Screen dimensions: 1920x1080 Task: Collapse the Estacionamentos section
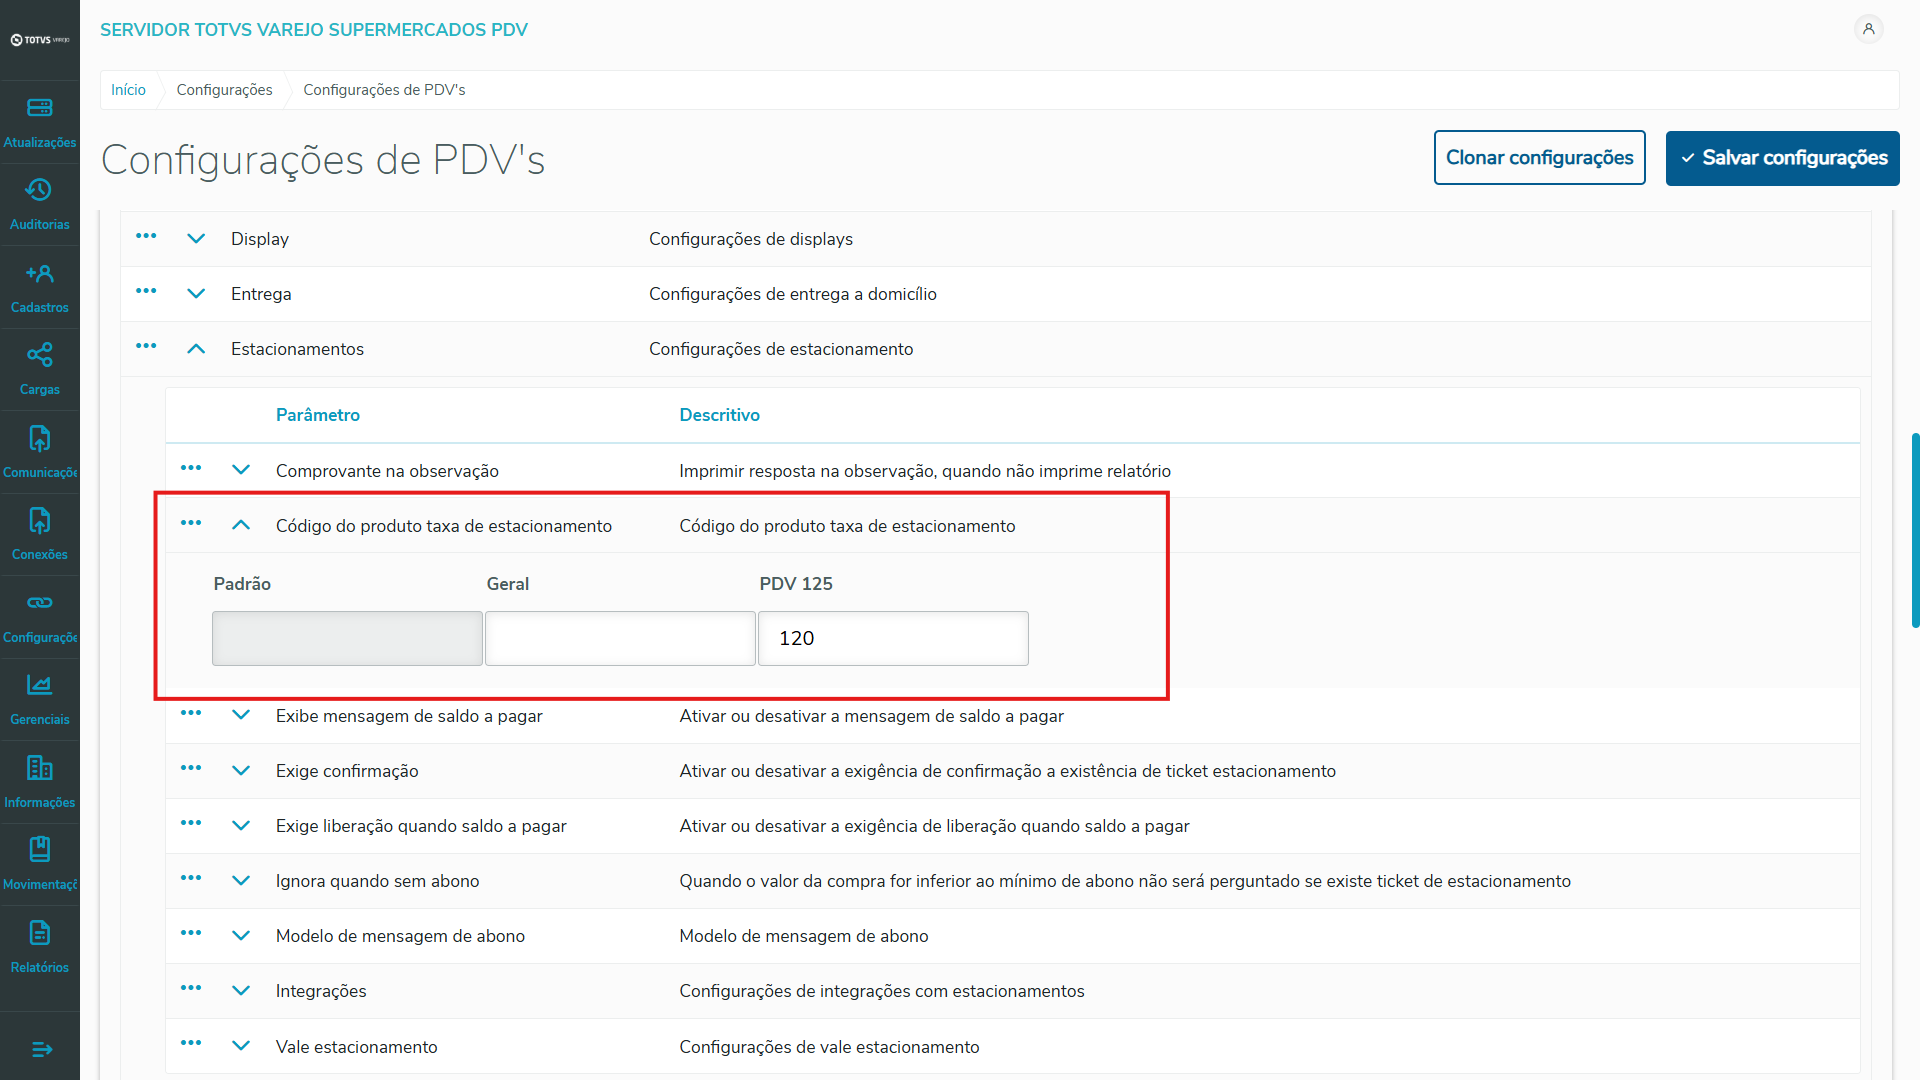196,349
